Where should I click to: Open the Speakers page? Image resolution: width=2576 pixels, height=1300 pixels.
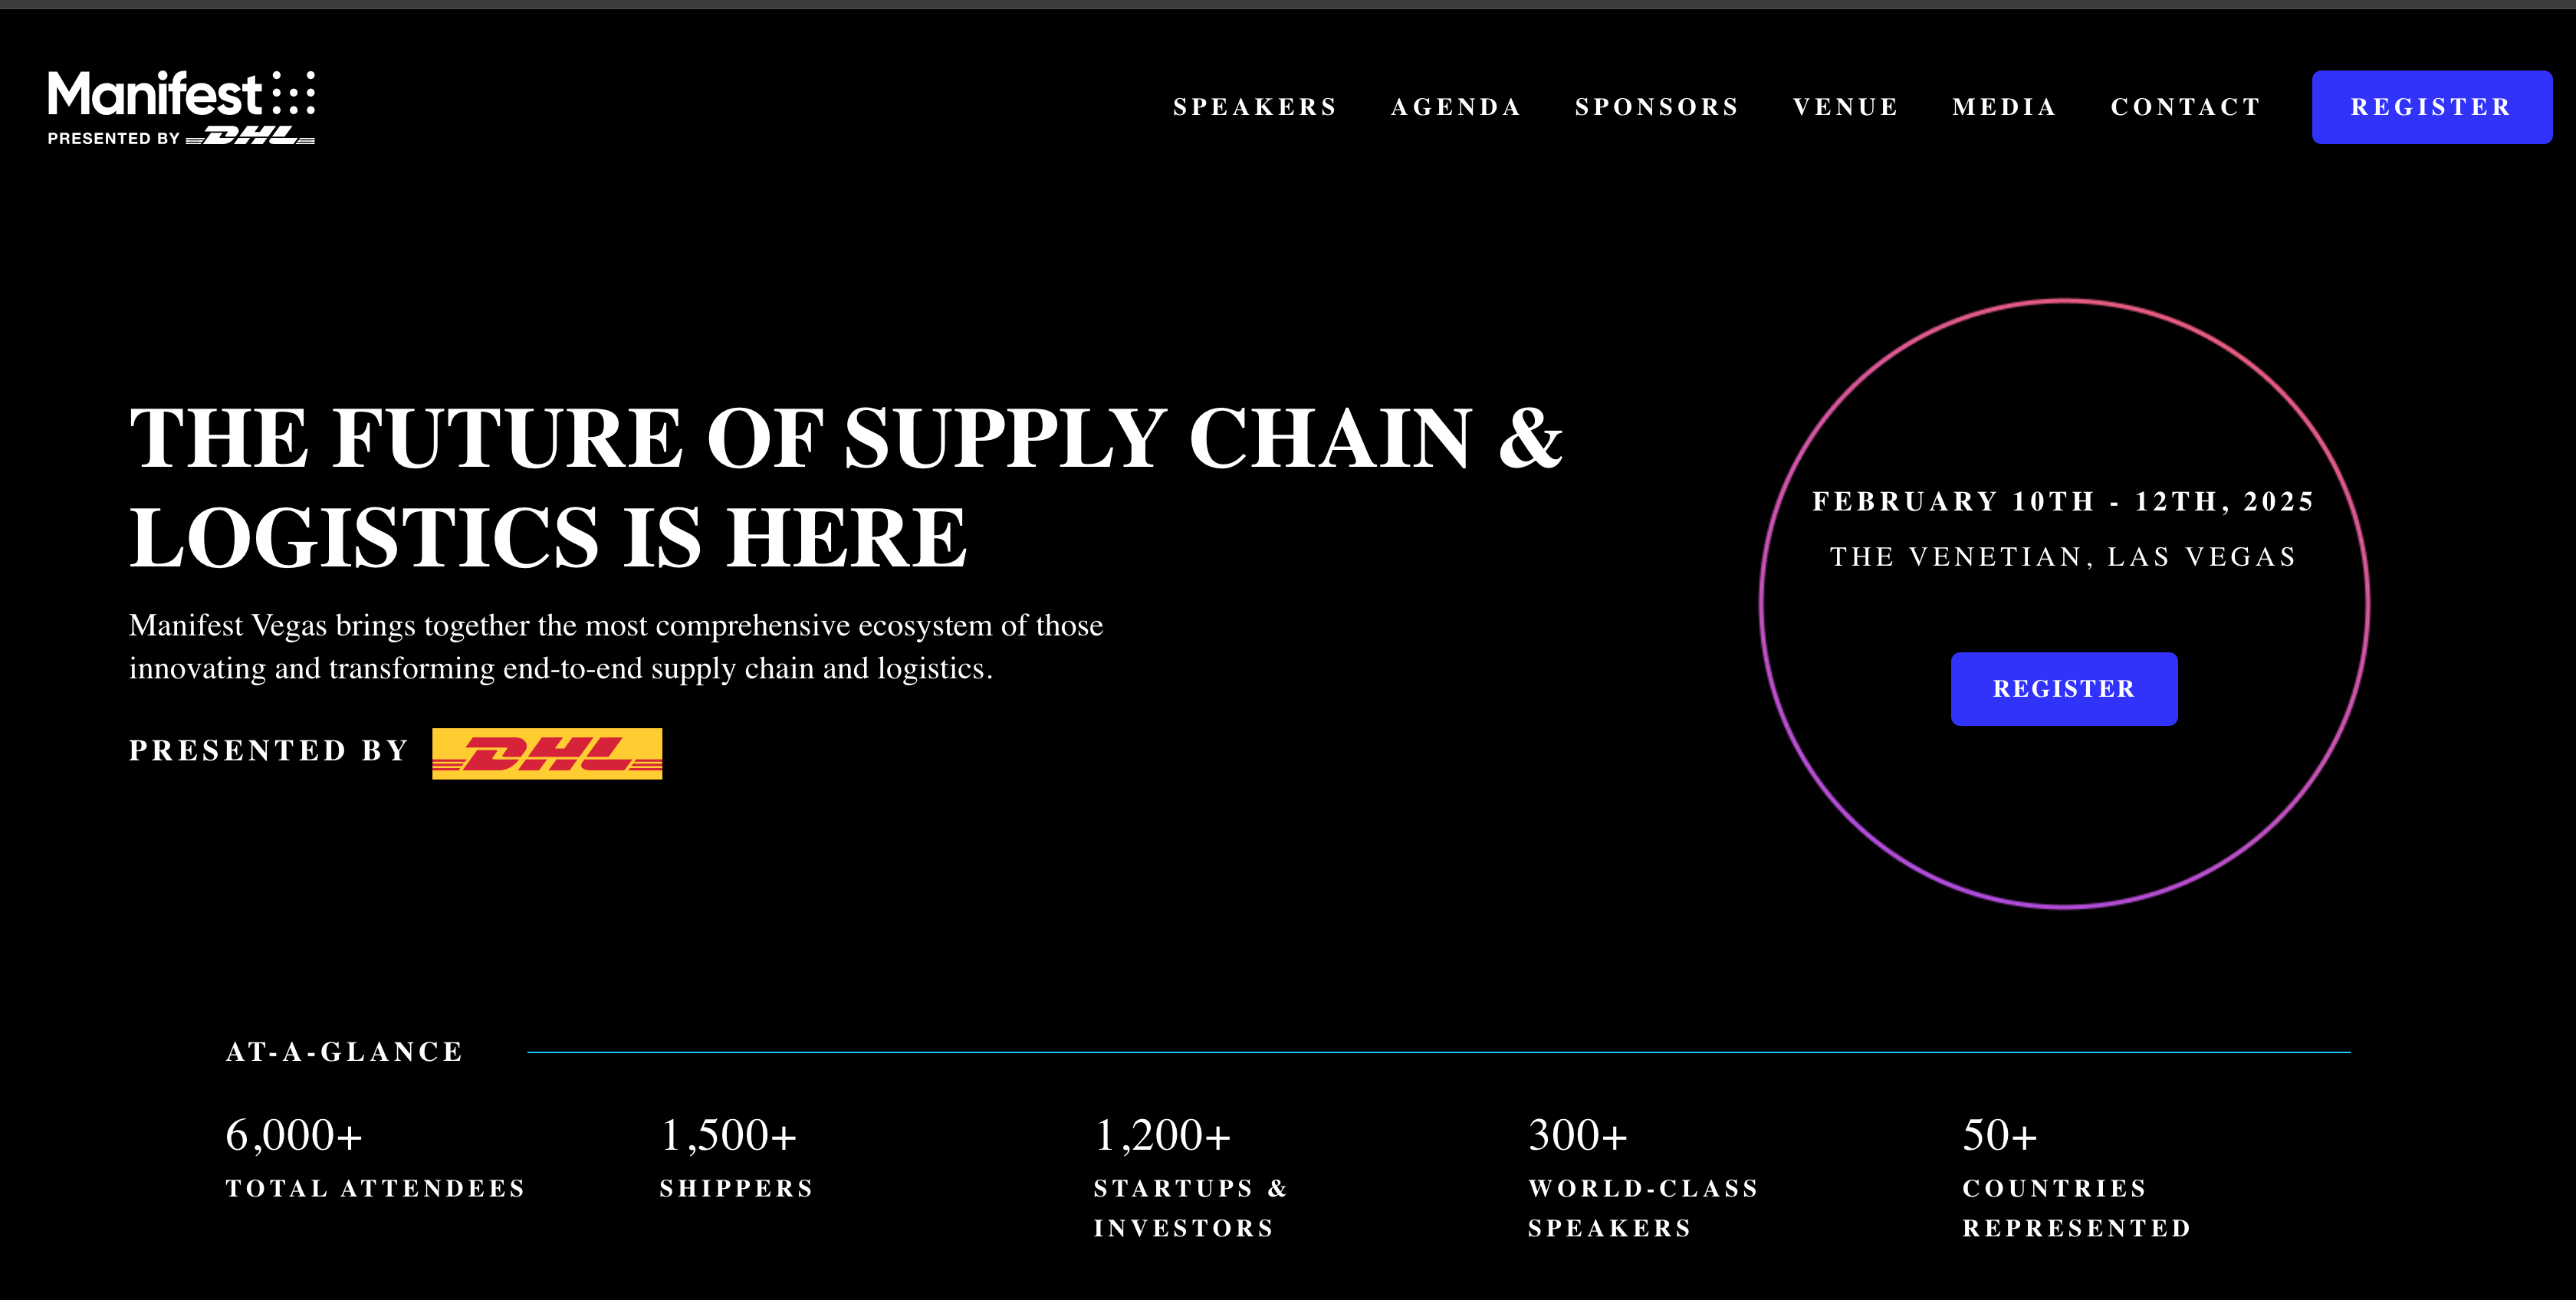pos(1255,107)
